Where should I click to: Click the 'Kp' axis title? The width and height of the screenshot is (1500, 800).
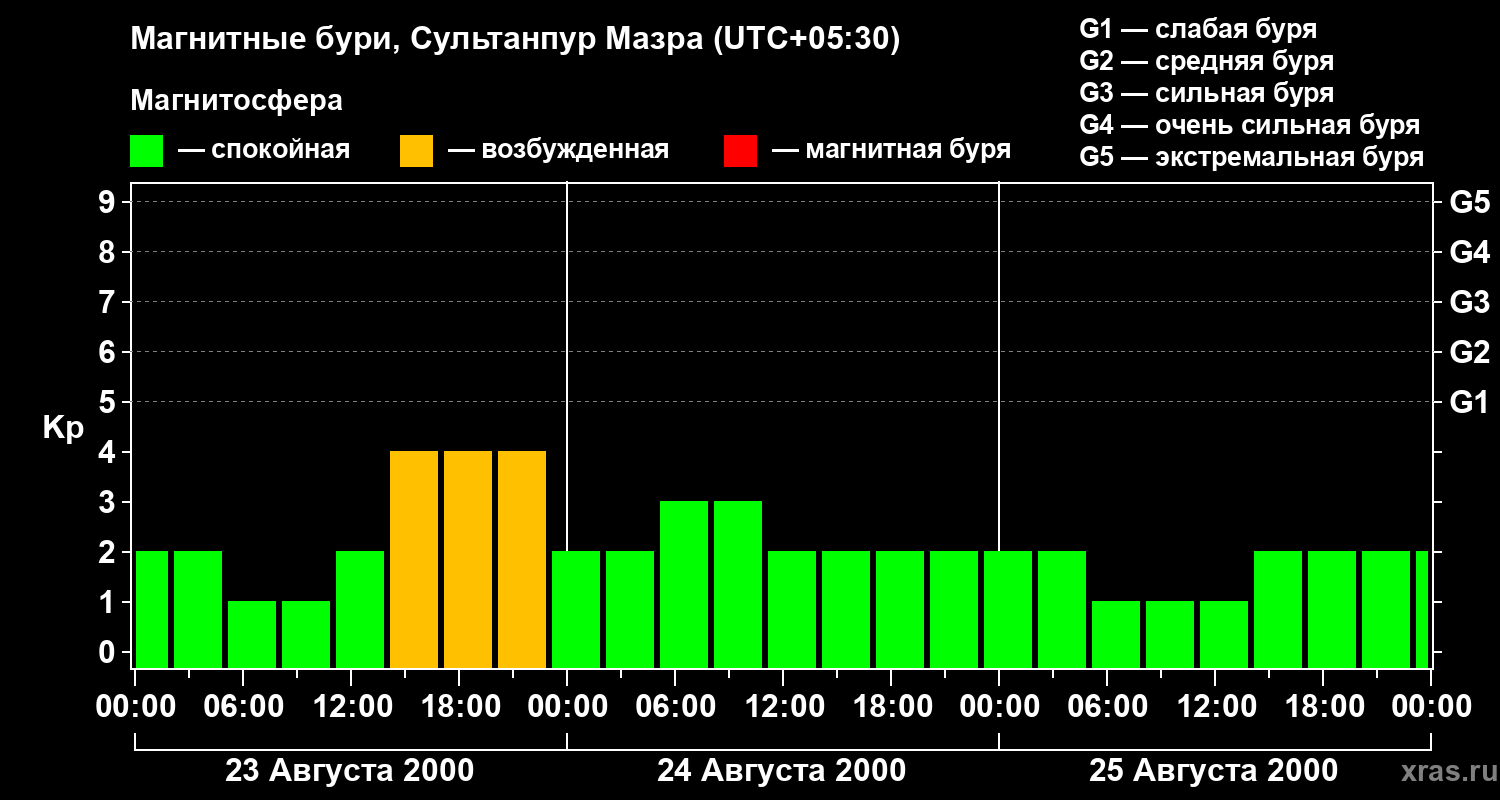pos(63,428)
